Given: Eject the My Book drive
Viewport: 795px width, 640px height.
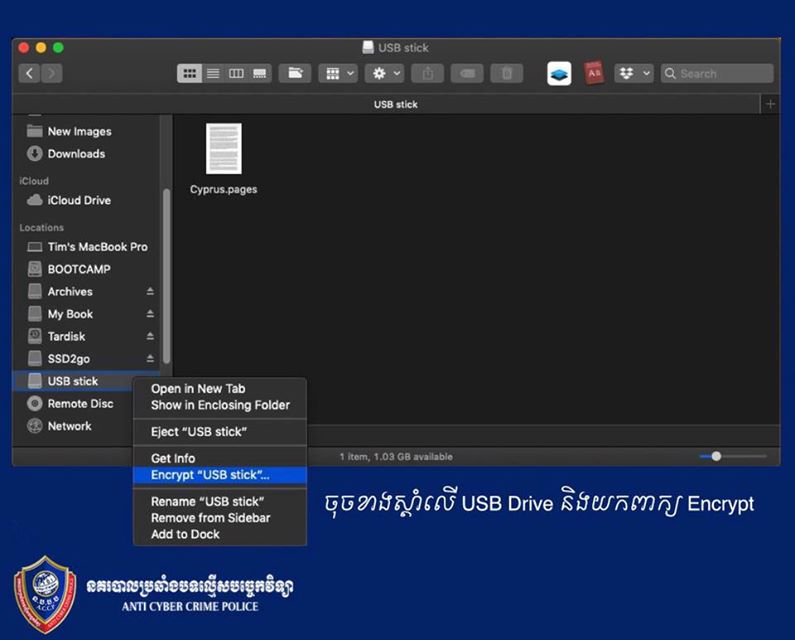Looking at the screenshot, I should coord(150,314).
